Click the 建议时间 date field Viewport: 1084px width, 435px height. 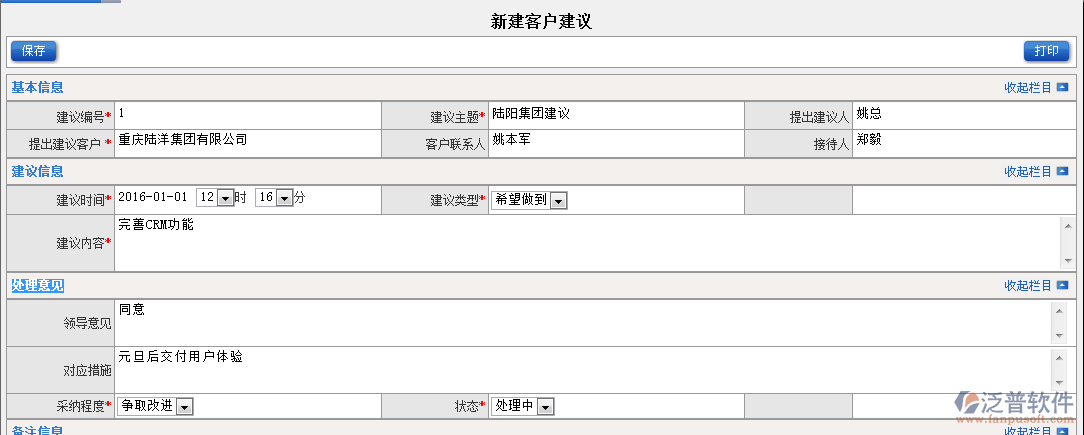click(x=153, y=198)
